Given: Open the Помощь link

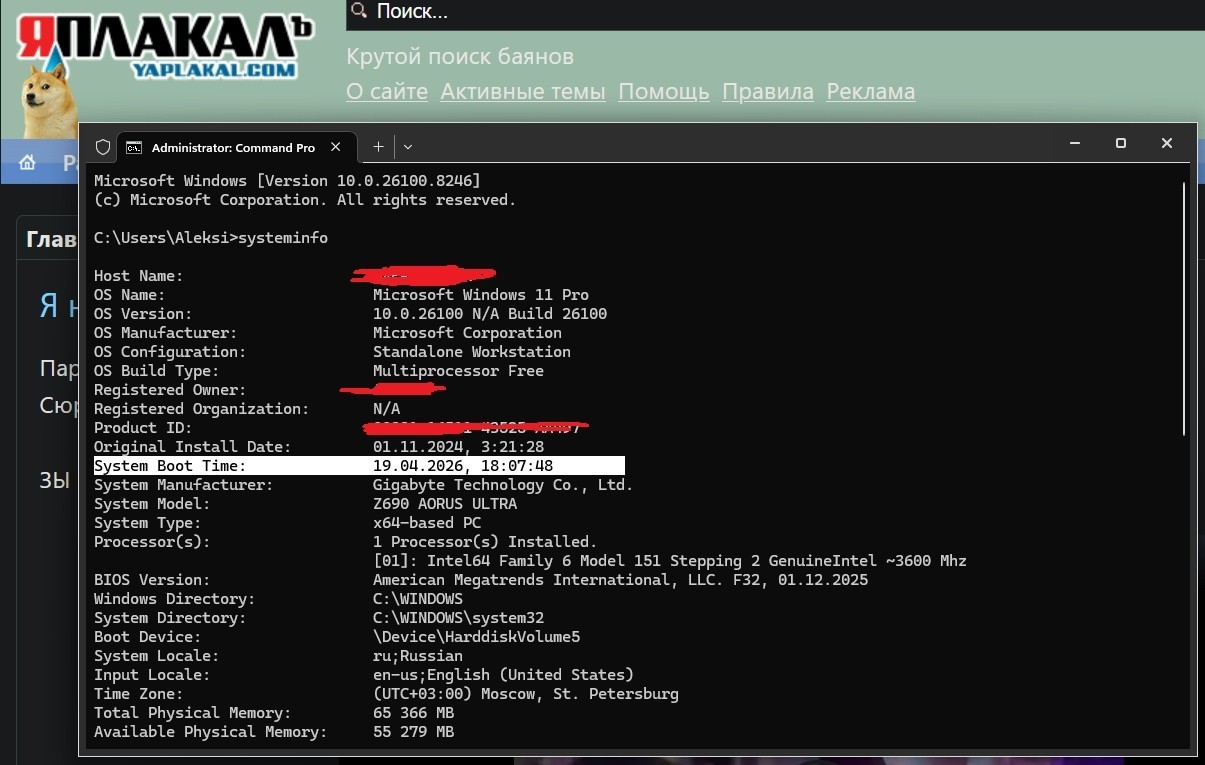Looking at the screenshot, I should pyautogui.click(x=664, y=92).
